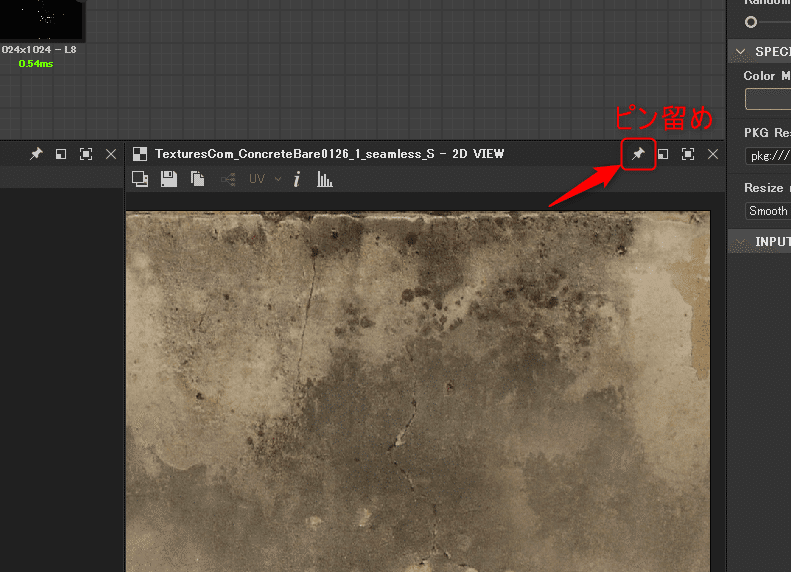Screen dimensions: 791x572
Task: Click the 1024x1024 - L8 node label
Action: point(39,49)
